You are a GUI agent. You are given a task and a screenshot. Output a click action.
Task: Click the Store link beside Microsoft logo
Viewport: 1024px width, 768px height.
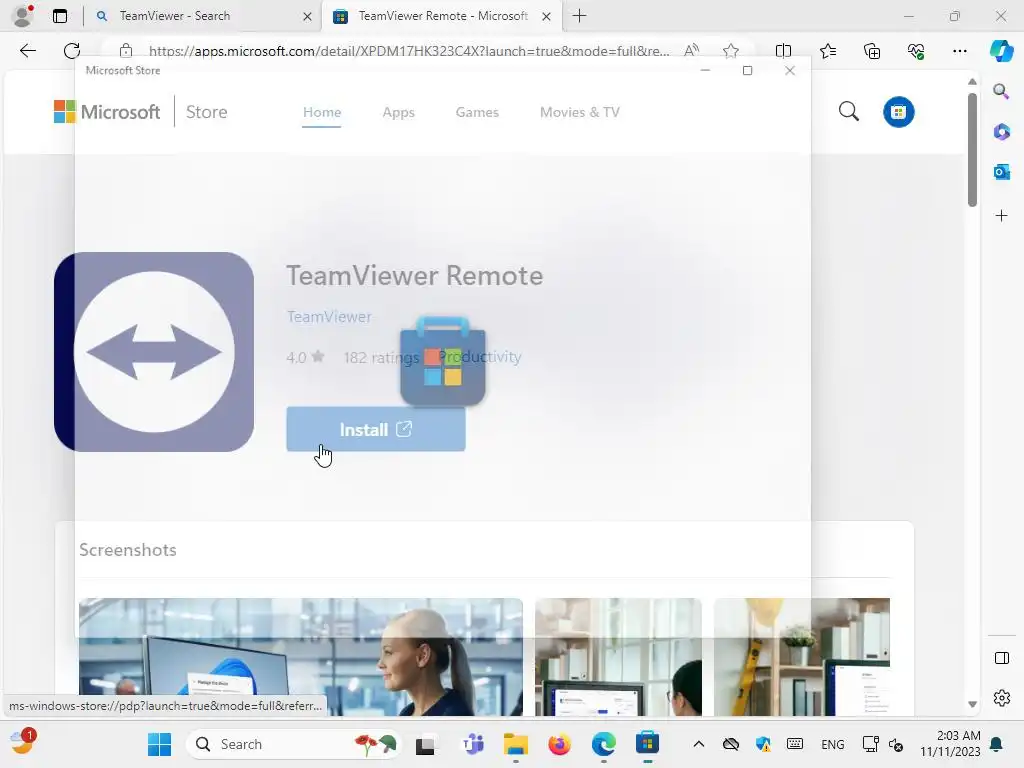point(206,112)
